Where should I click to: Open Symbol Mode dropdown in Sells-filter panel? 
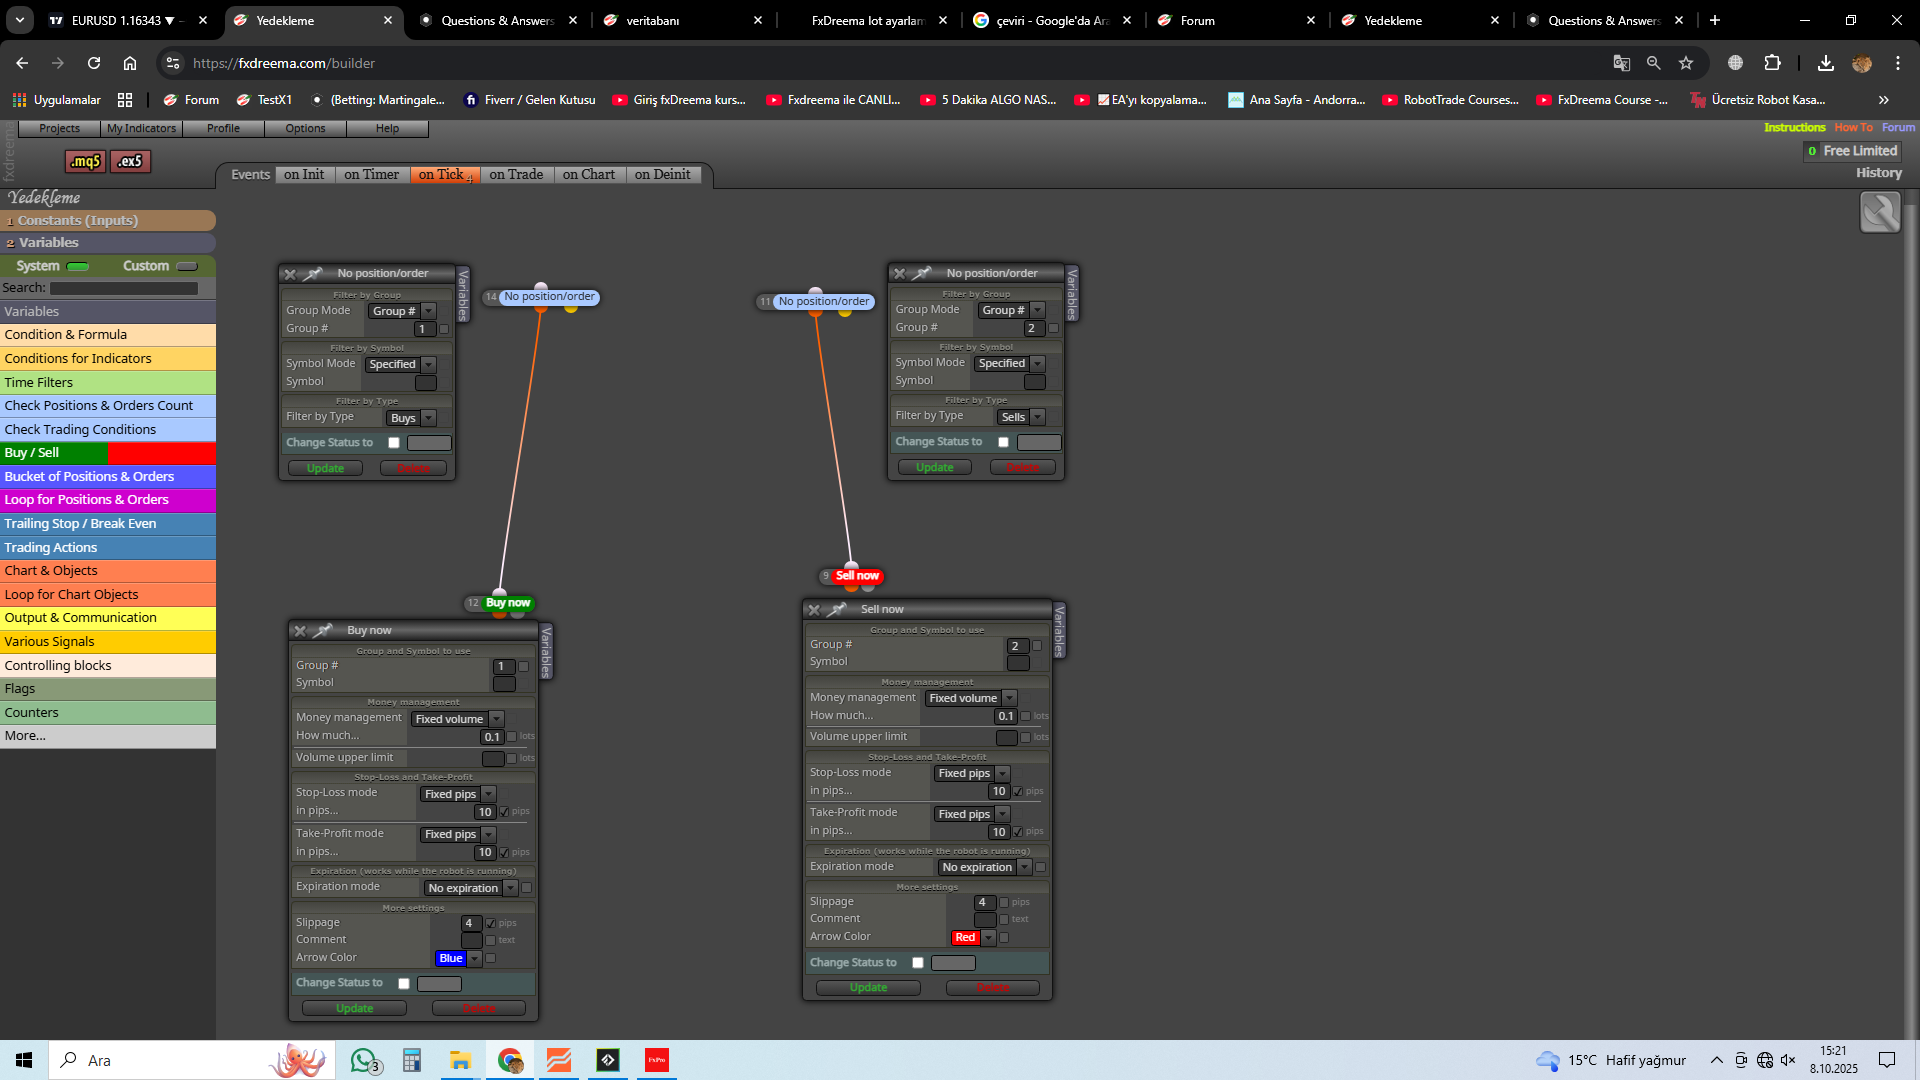click(x=1010, y=364)
